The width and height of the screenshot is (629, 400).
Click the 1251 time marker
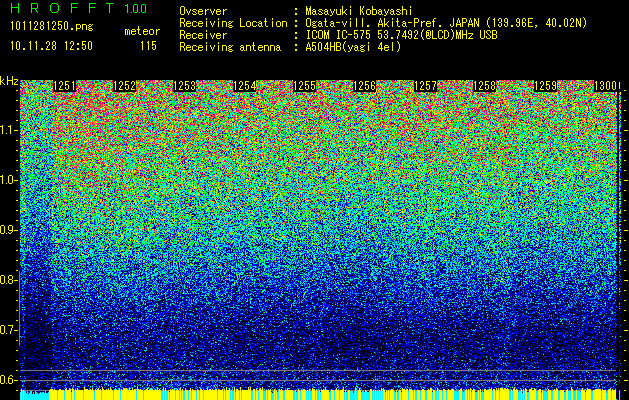(x=65, y=86)
